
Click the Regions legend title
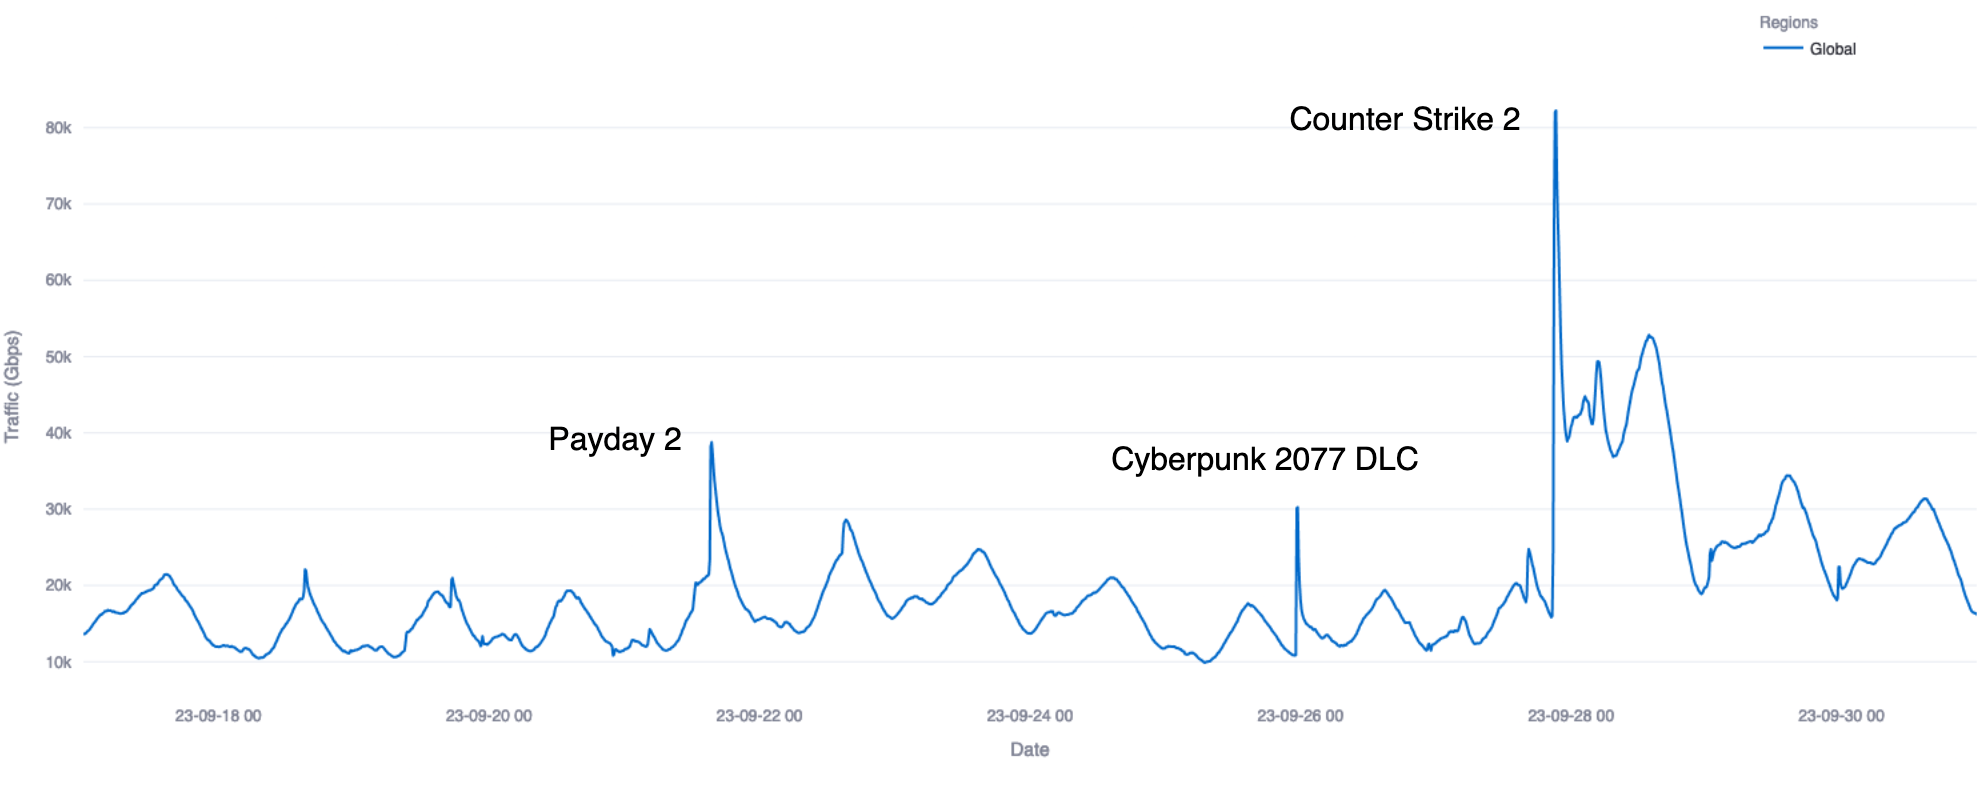coord(1788,22)
